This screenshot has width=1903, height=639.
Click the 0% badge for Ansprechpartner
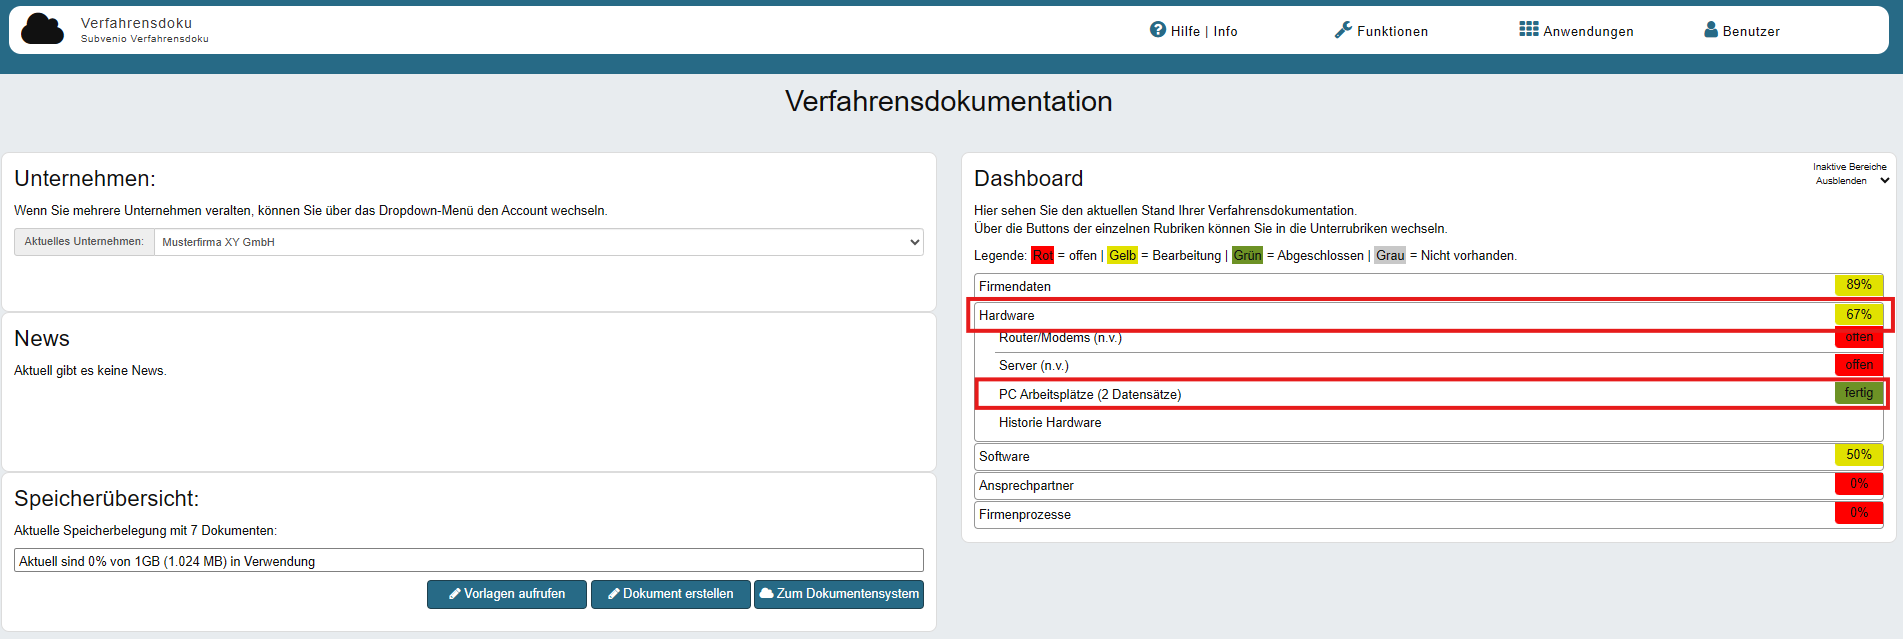[x=1859, y=484]
